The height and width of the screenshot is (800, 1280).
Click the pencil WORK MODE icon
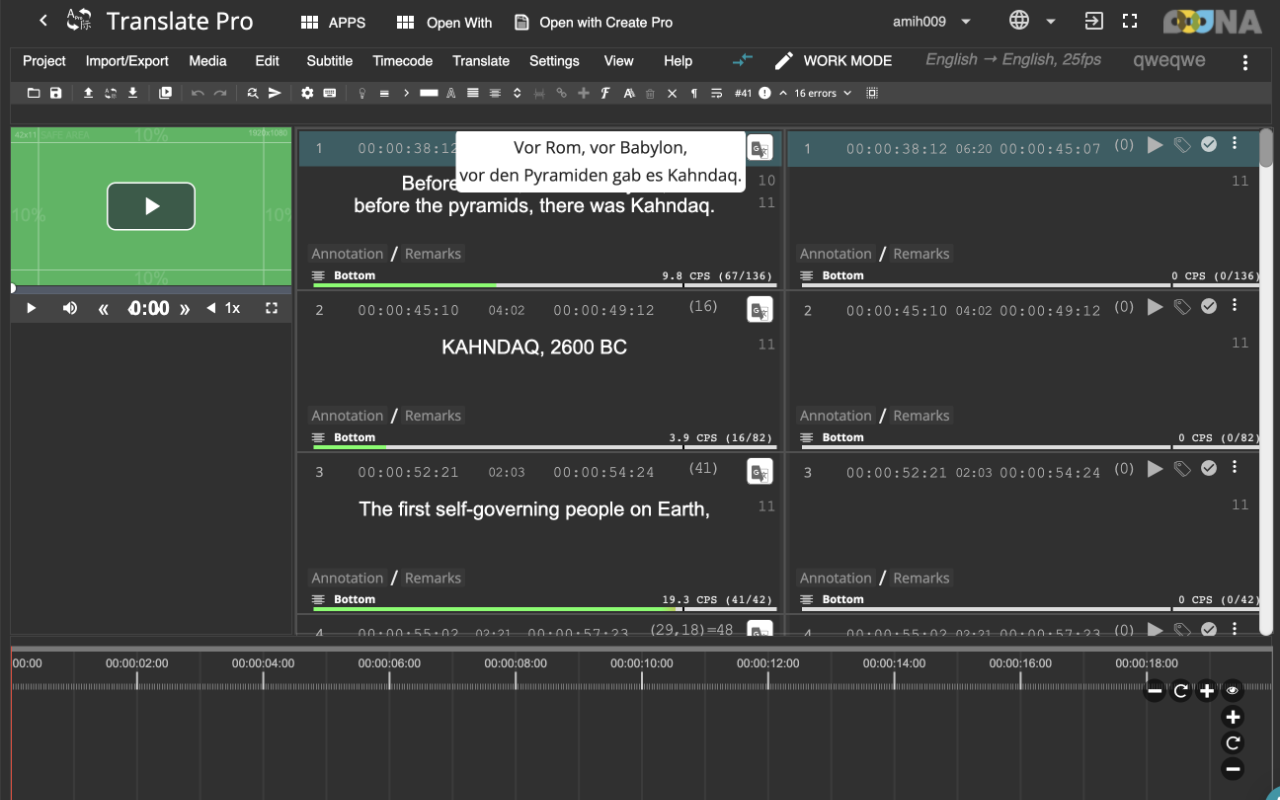pos(784,61)
